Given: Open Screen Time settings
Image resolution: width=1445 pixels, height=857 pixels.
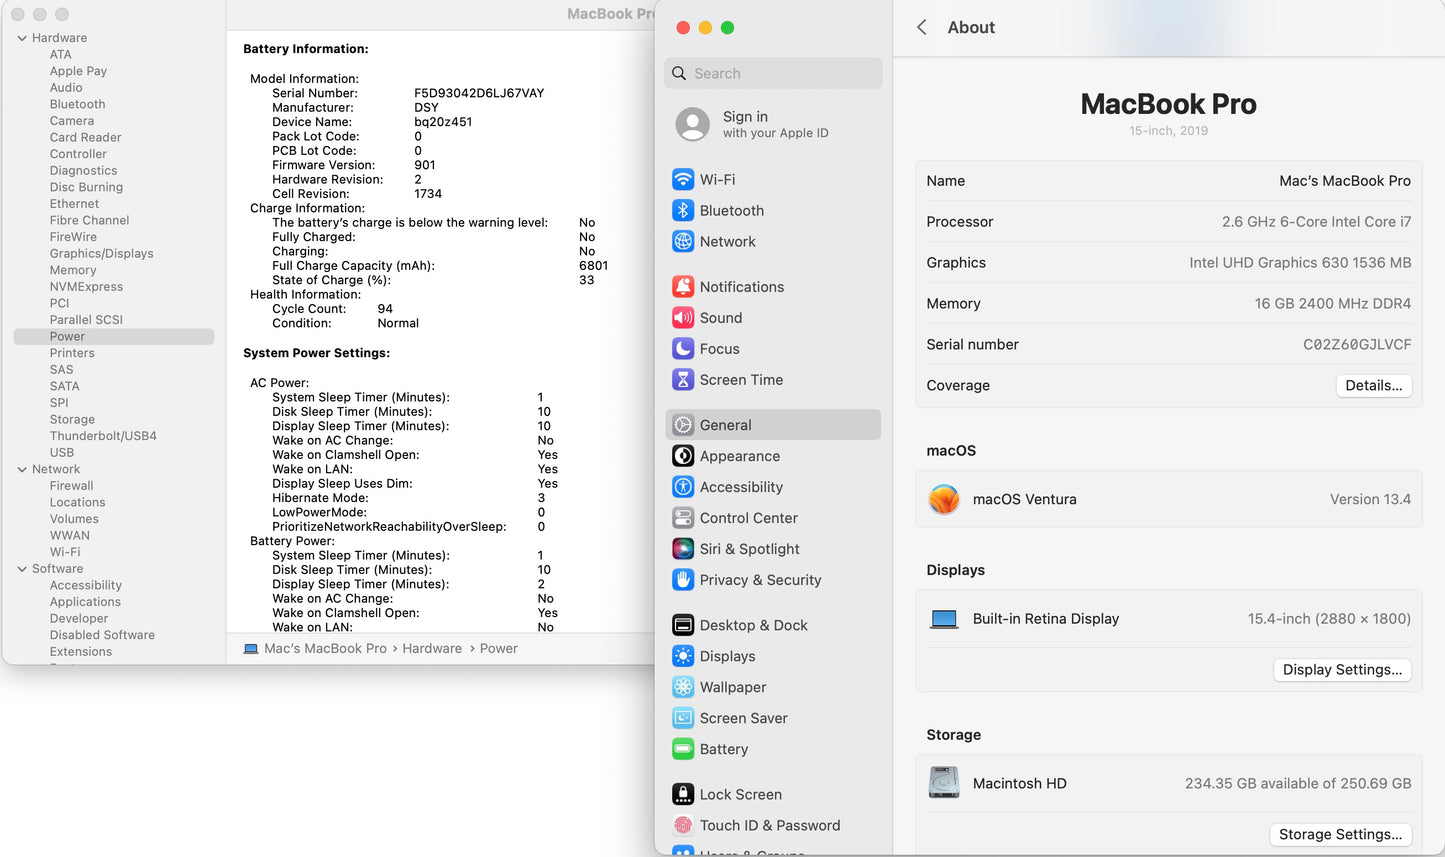Looking at the screenshot, I should 740,380.
